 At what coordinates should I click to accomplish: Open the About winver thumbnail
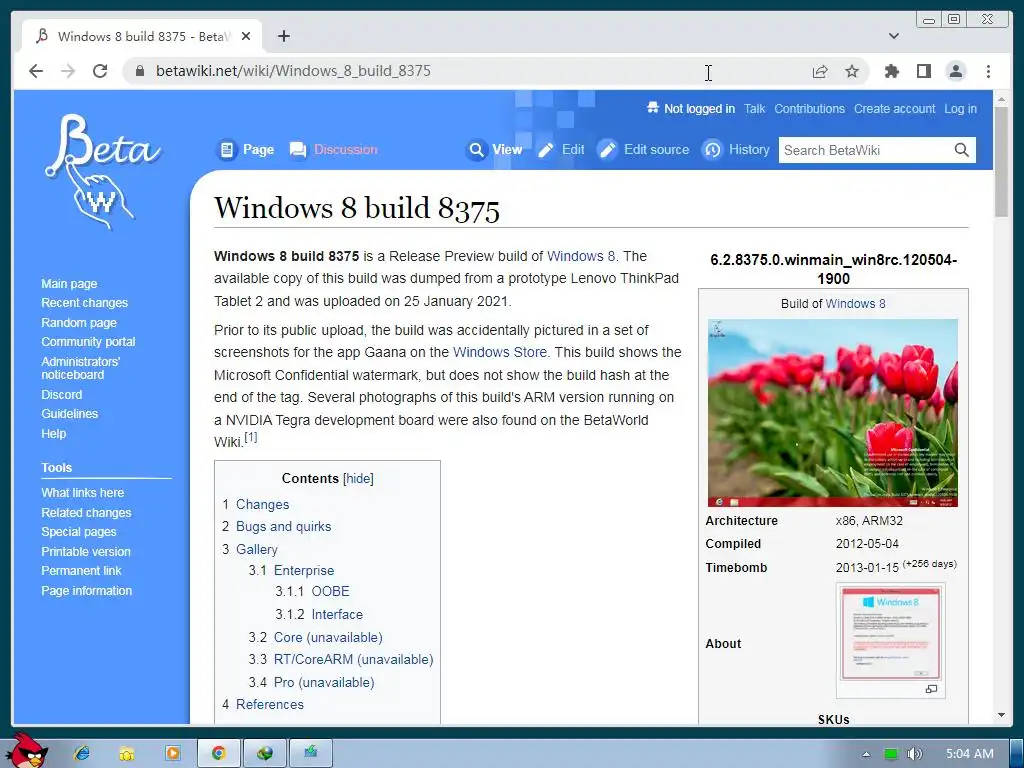pos(891,633)
